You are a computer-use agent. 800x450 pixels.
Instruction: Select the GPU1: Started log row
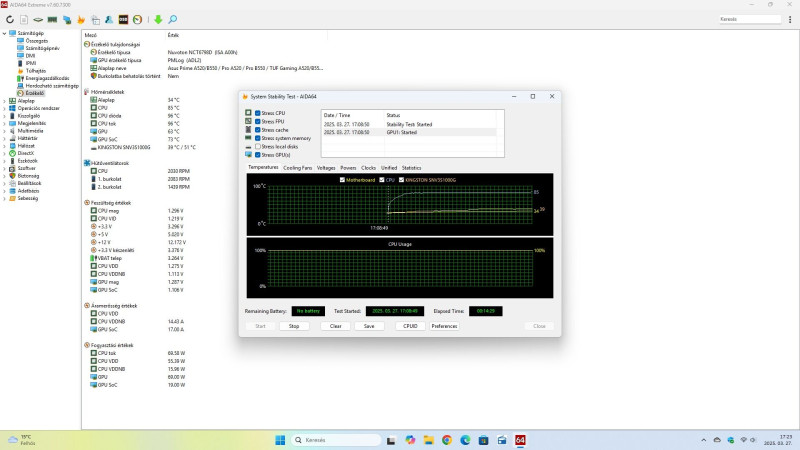click(x=409, y=132)
